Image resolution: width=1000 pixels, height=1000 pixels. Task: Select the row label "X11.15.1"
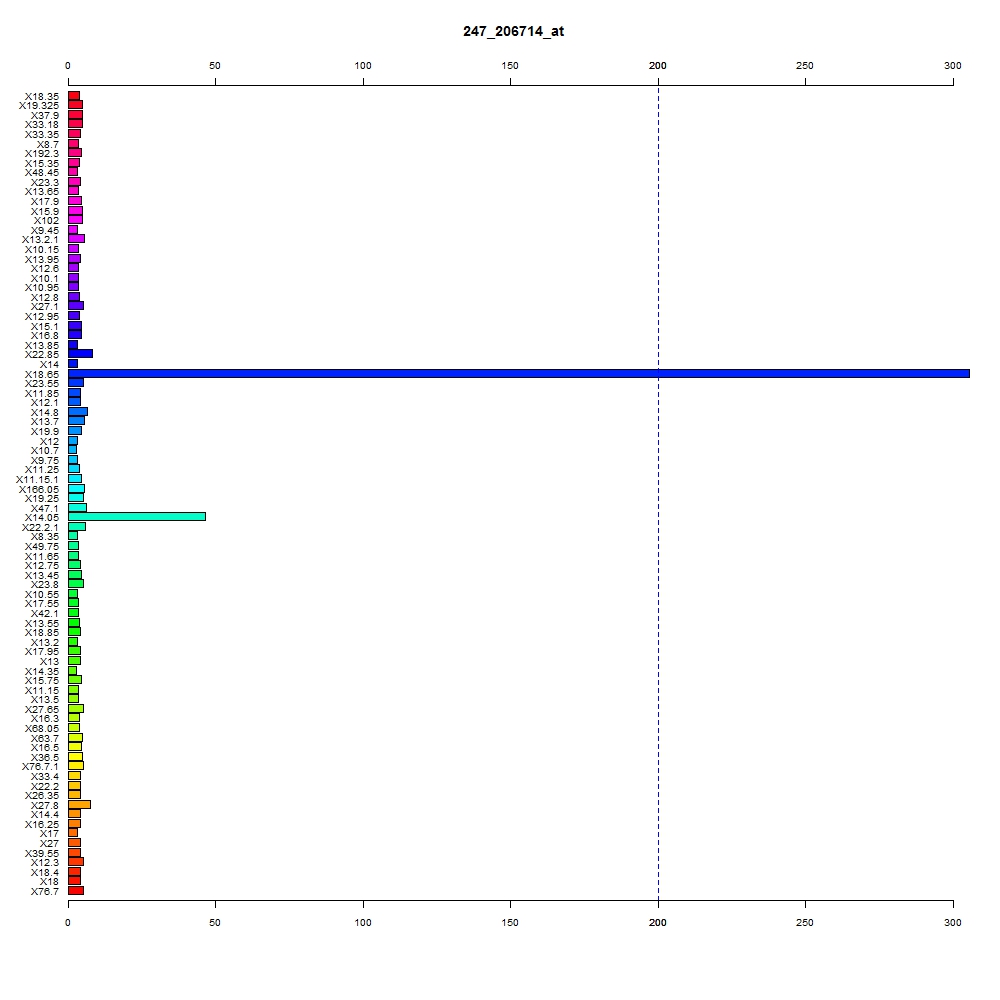coord(38,480)
